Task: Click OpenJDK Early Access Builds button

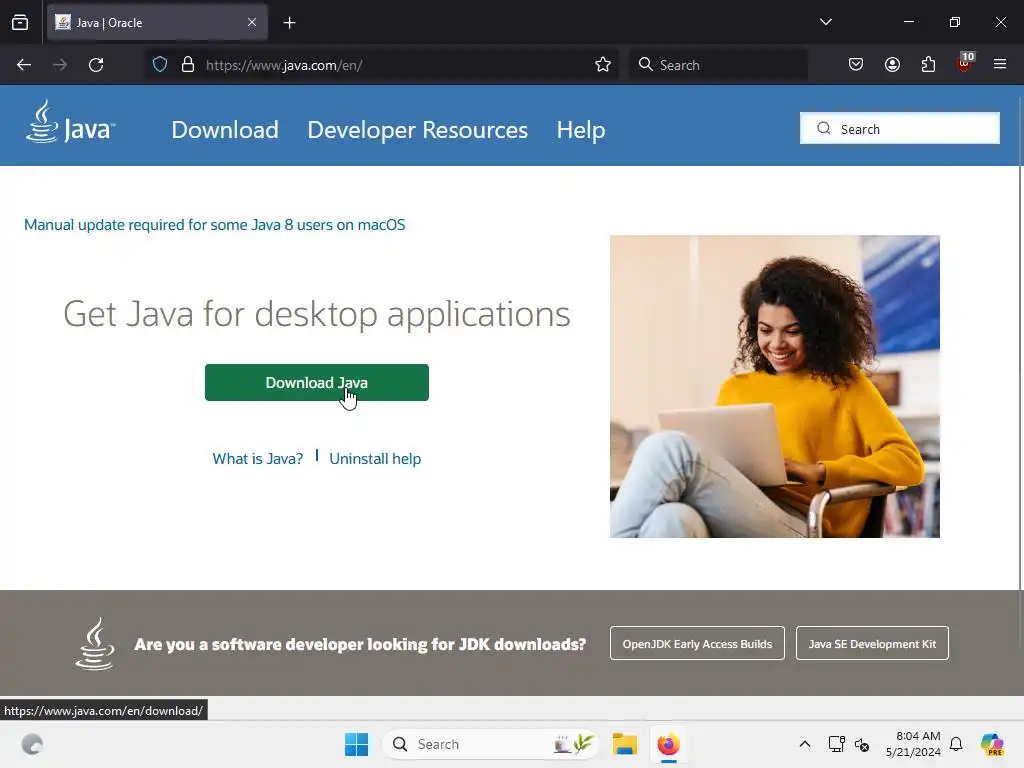Action: [x=697, y=643]
